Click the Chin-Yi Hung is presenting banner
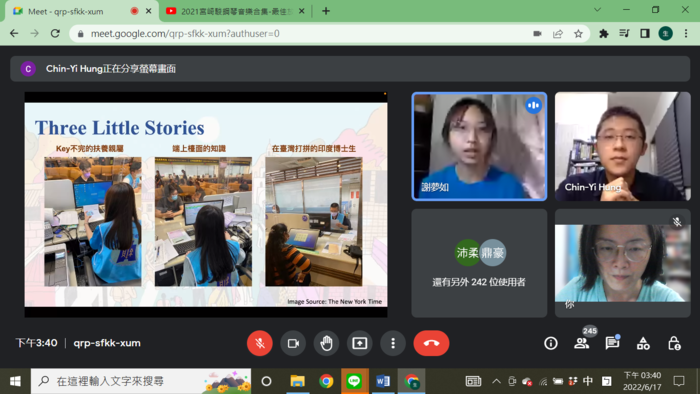The height and width of the screenshot is (394, 700). (350, 69)
